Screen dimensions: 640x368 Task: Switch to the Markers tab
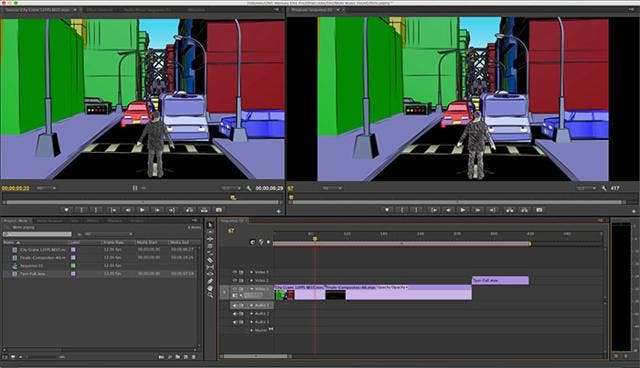pos(114,221)
